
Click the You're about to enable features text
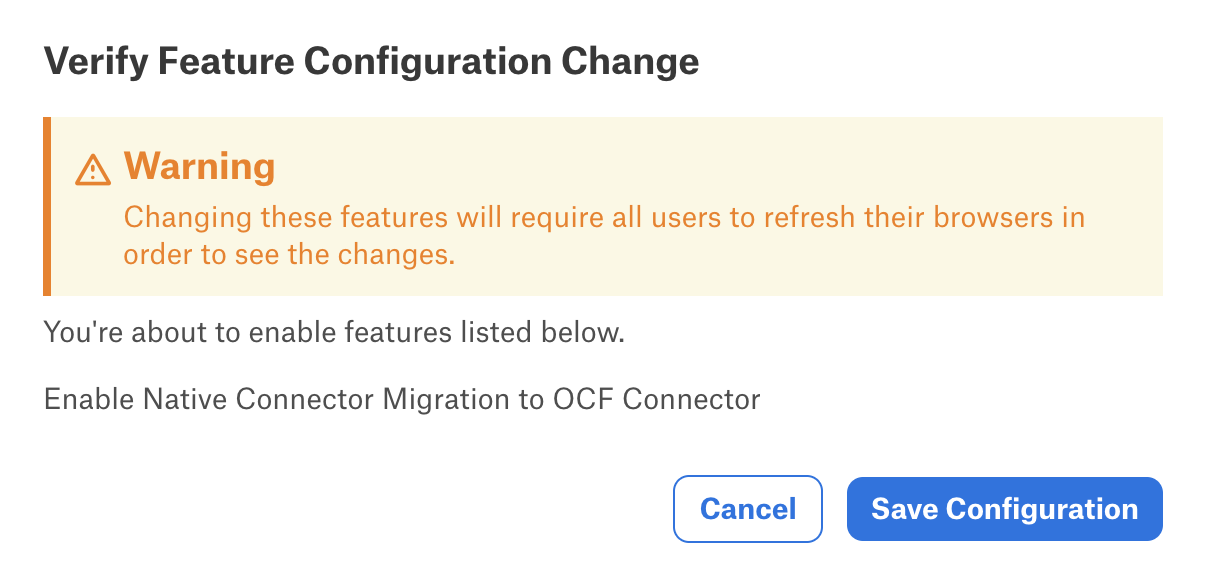(x=334, y=332)
